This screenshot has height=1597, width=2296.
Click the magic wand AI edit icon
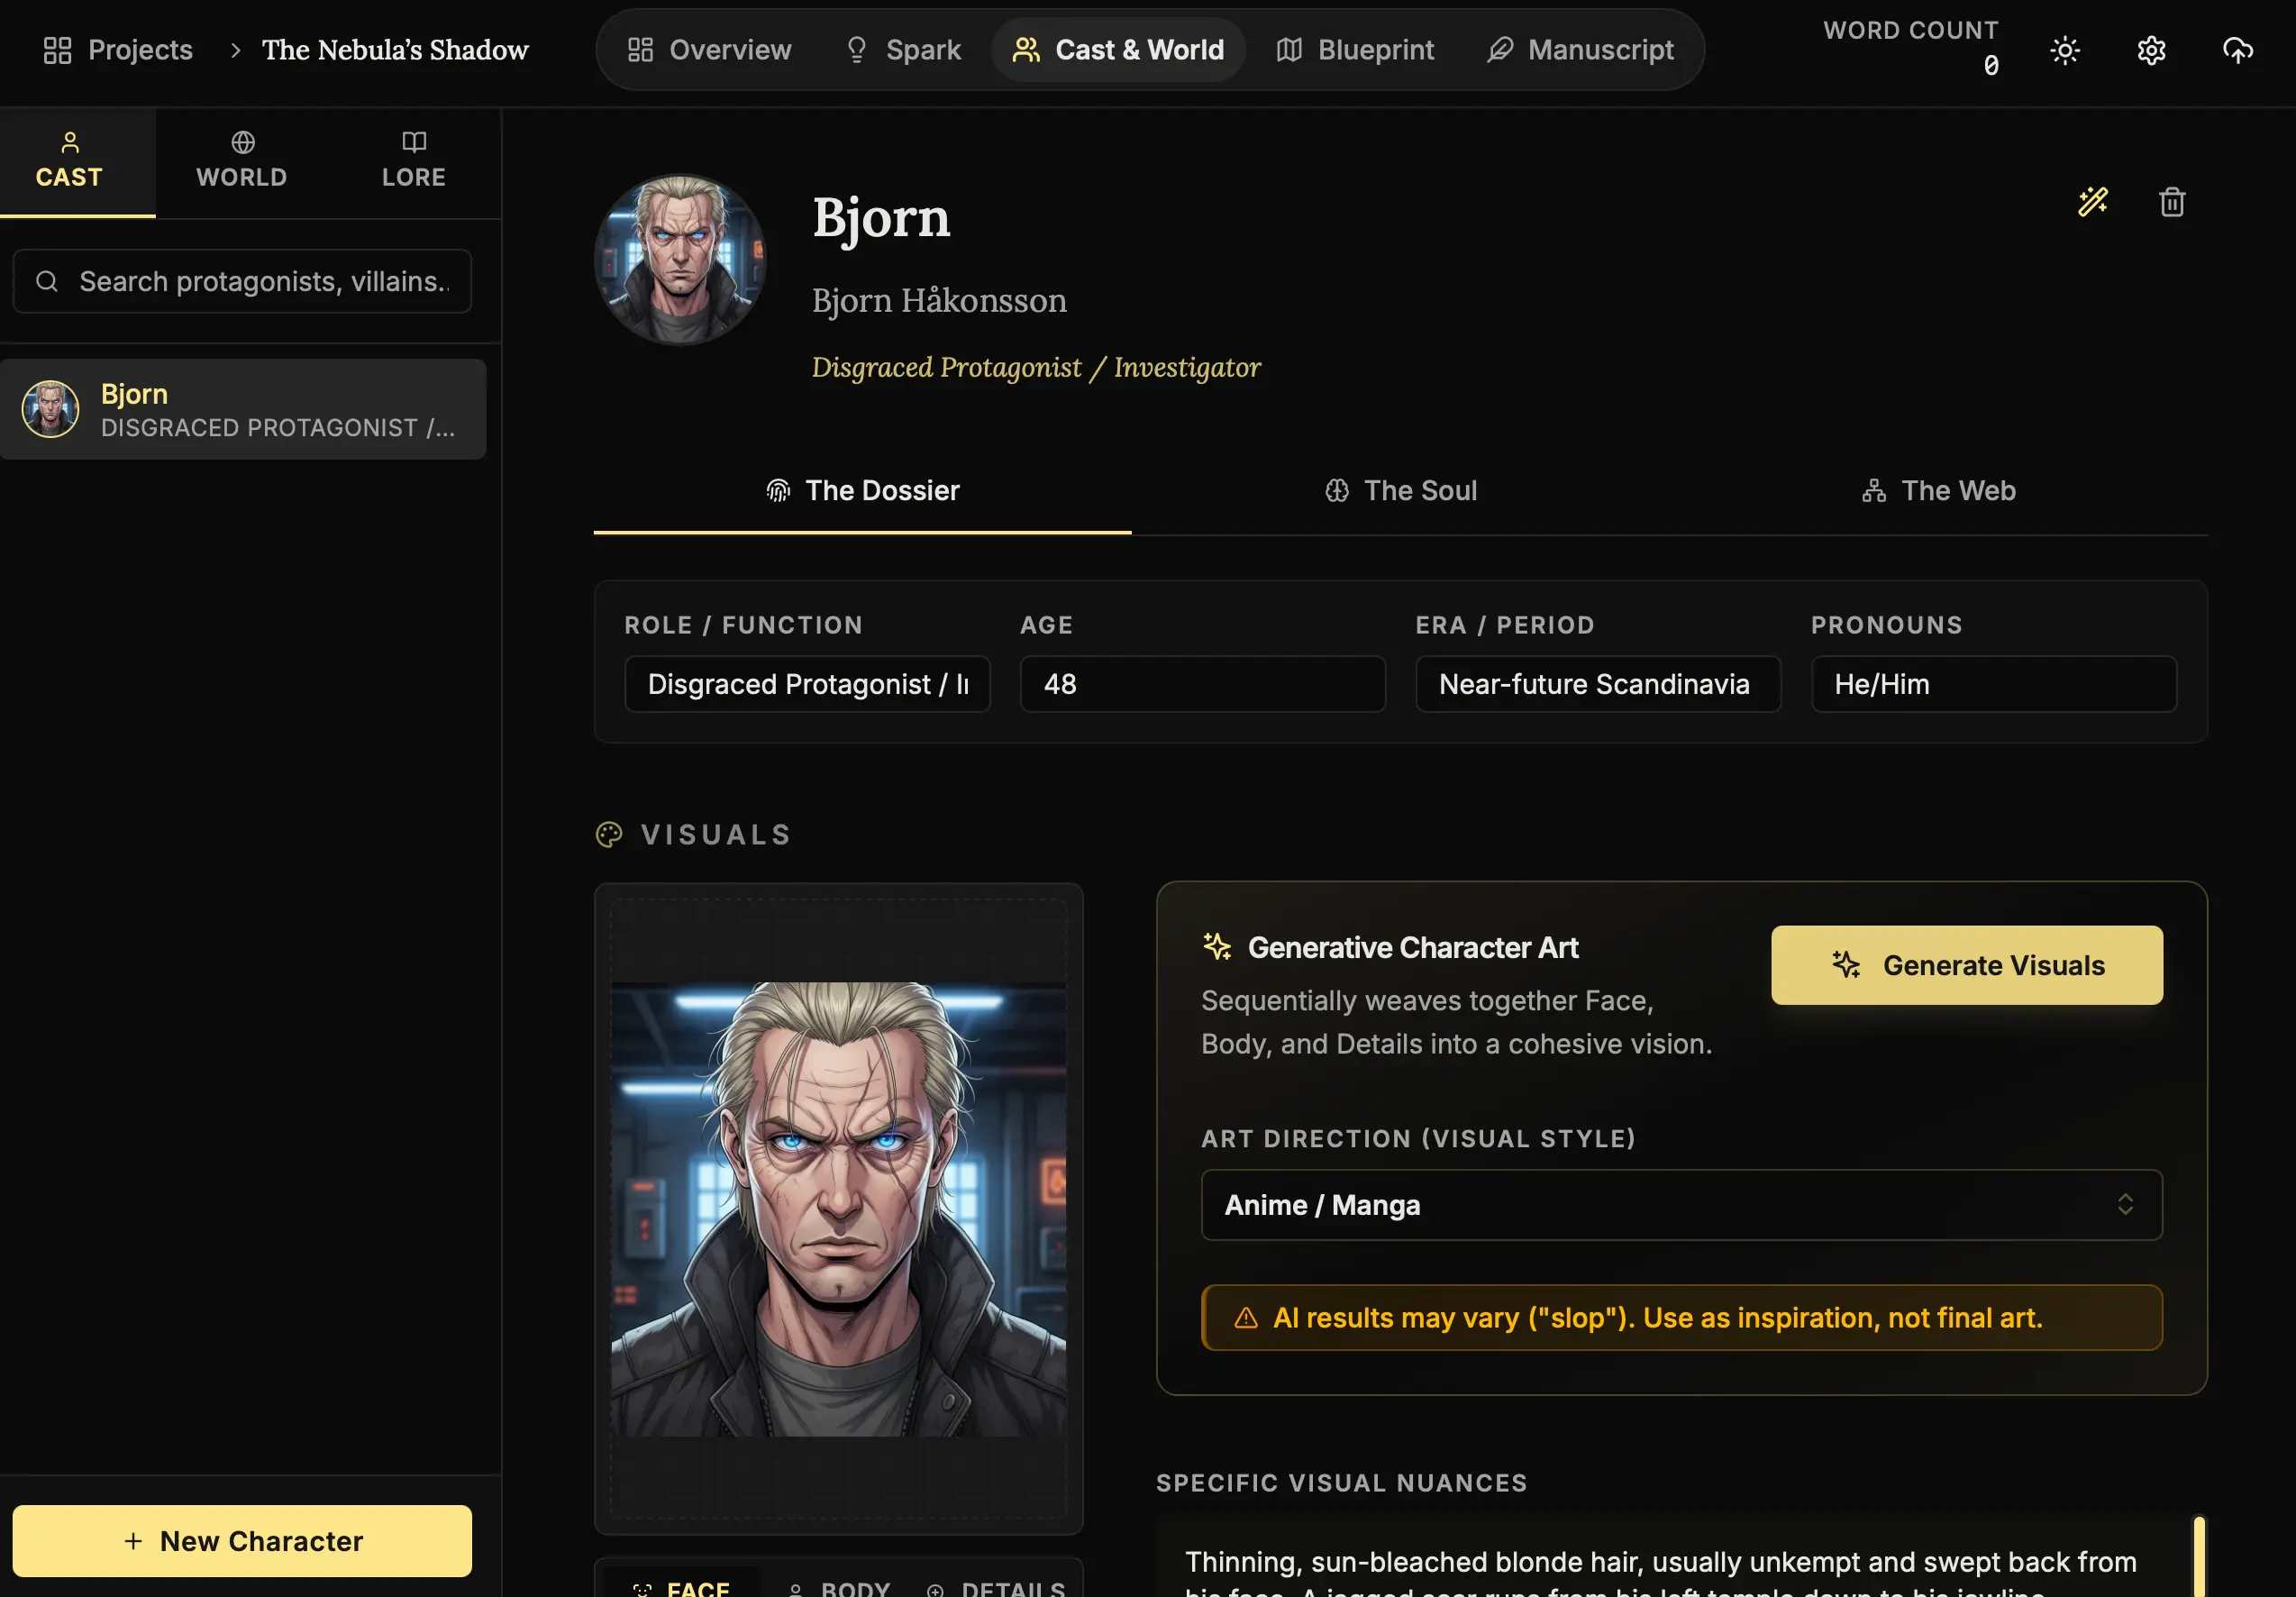pyautogui.click(x=2092, y=202)
